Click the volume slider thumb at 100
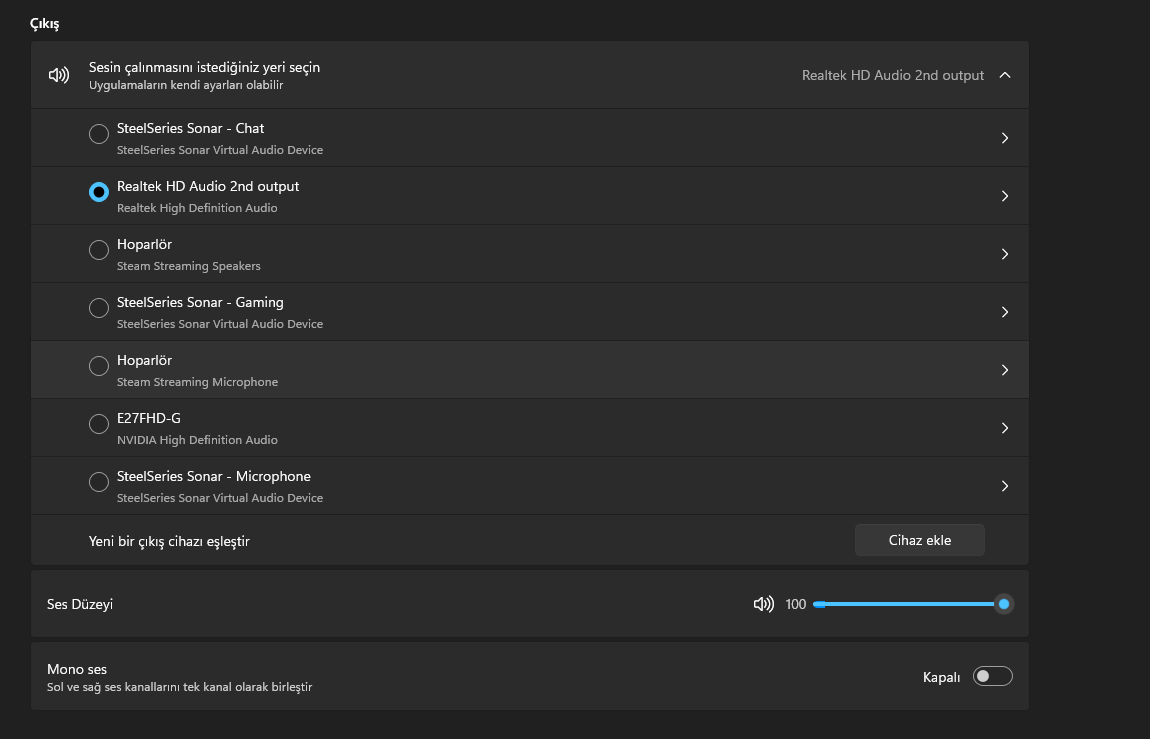The width and height of the screenshot is (1150, 739). [x=1003, y=604]
